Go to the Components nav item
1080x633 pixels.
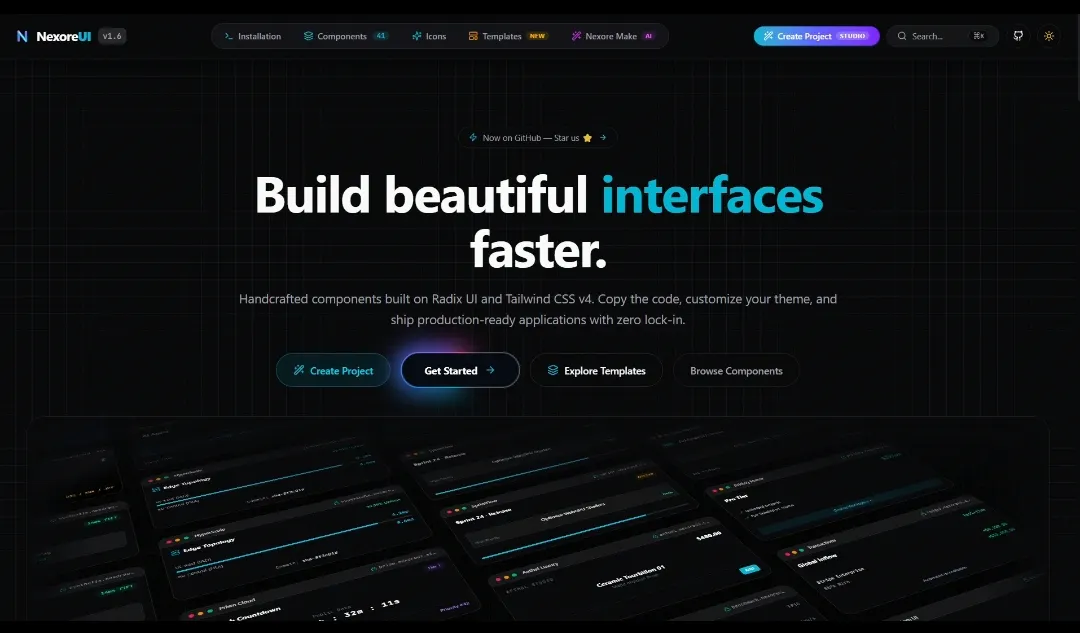(345, 36)
